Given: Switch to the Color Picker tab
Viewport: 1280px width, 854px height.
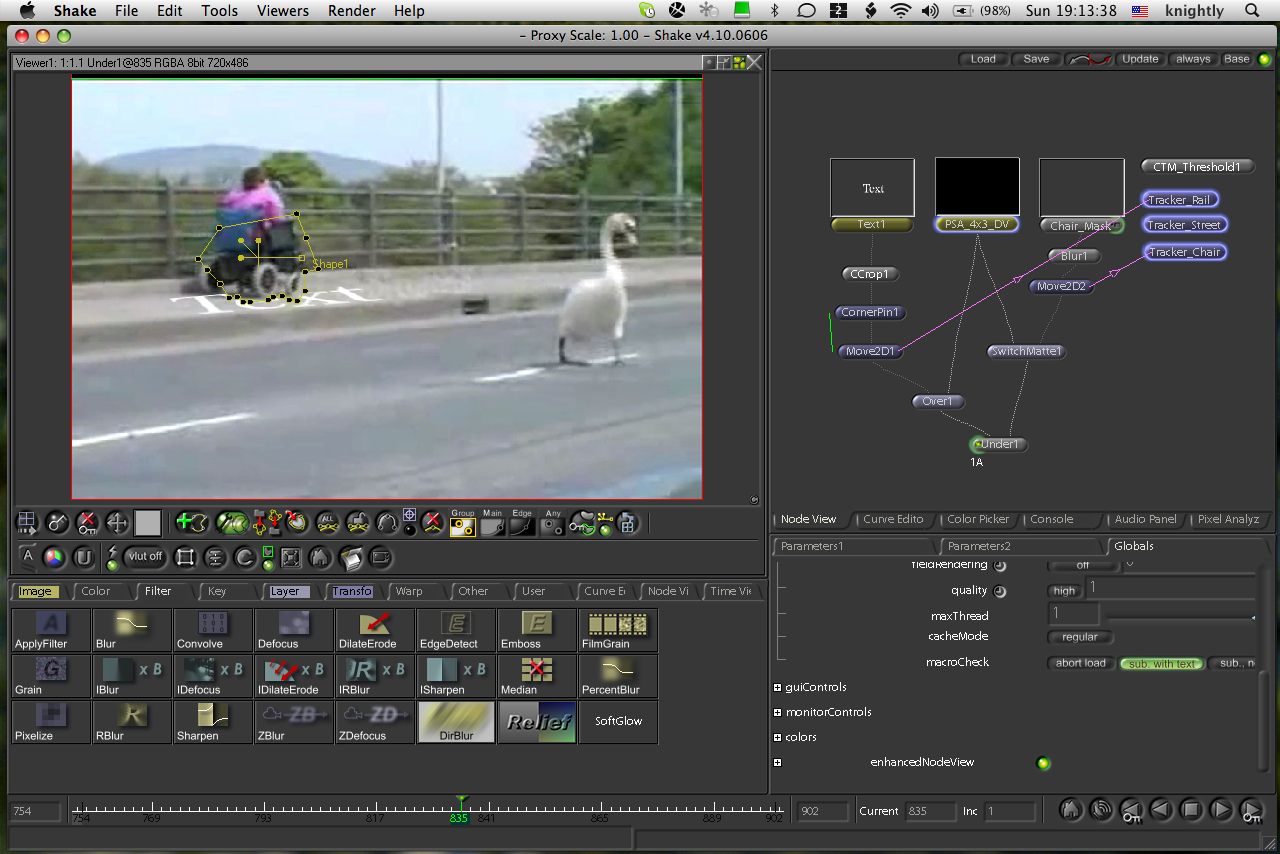Looking at the screenshot, I should click(977, 519).
